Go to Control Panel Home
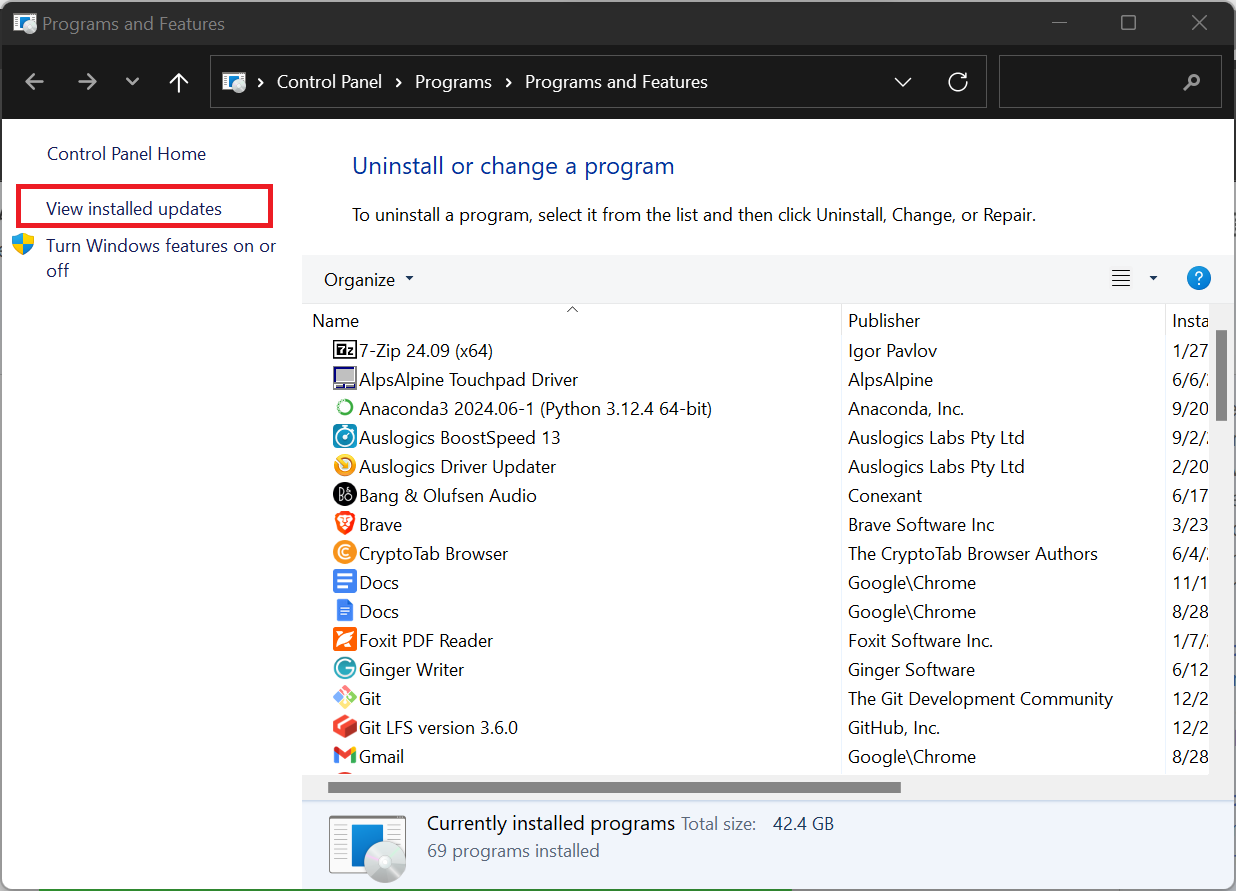 126,154
